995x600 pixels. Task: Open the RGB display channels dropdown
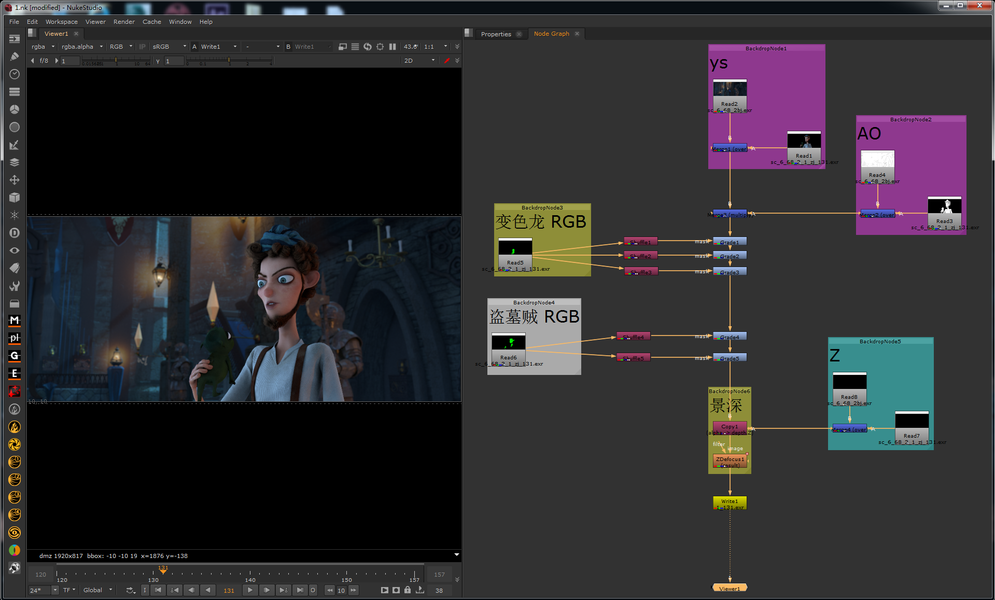pyautogui.click(x=121, y=46)
